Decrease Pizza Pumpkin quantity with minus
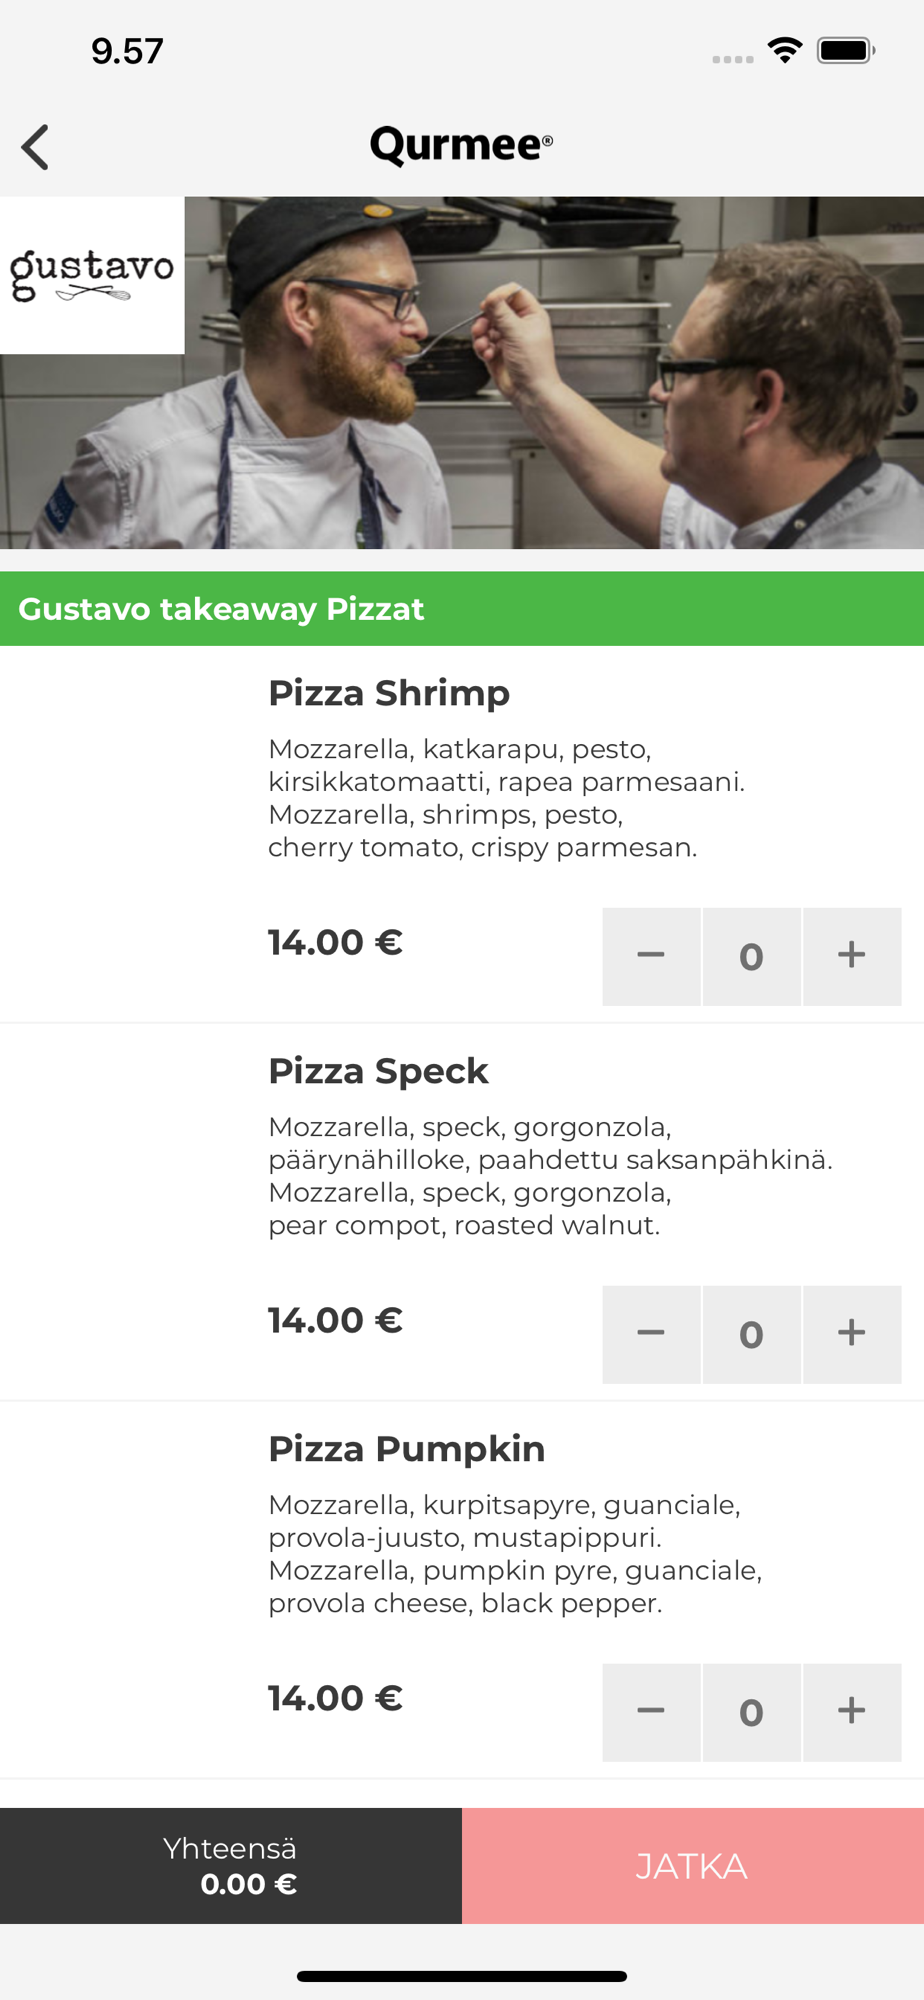This screenshot has width=924, height=2000. [651, 1712]
